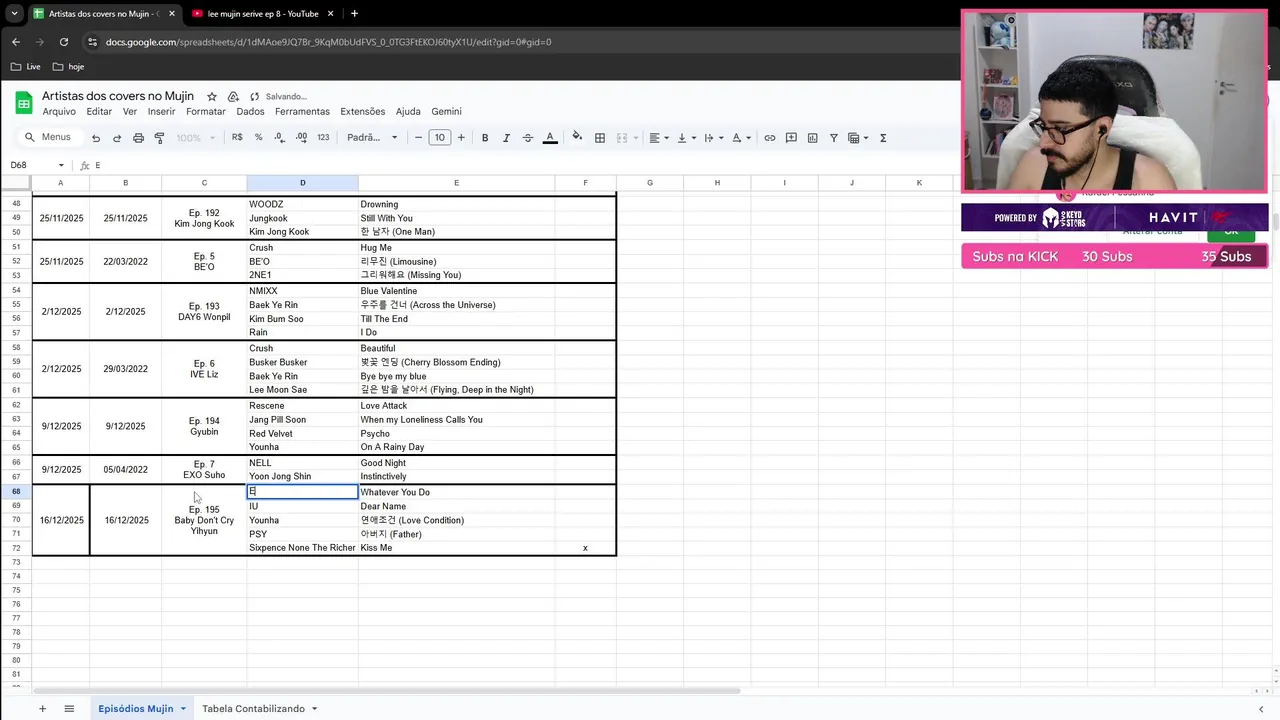Activate the paint format roller tool
The width and height of the screenshot is (1280, 720).
tap(159, 138)
